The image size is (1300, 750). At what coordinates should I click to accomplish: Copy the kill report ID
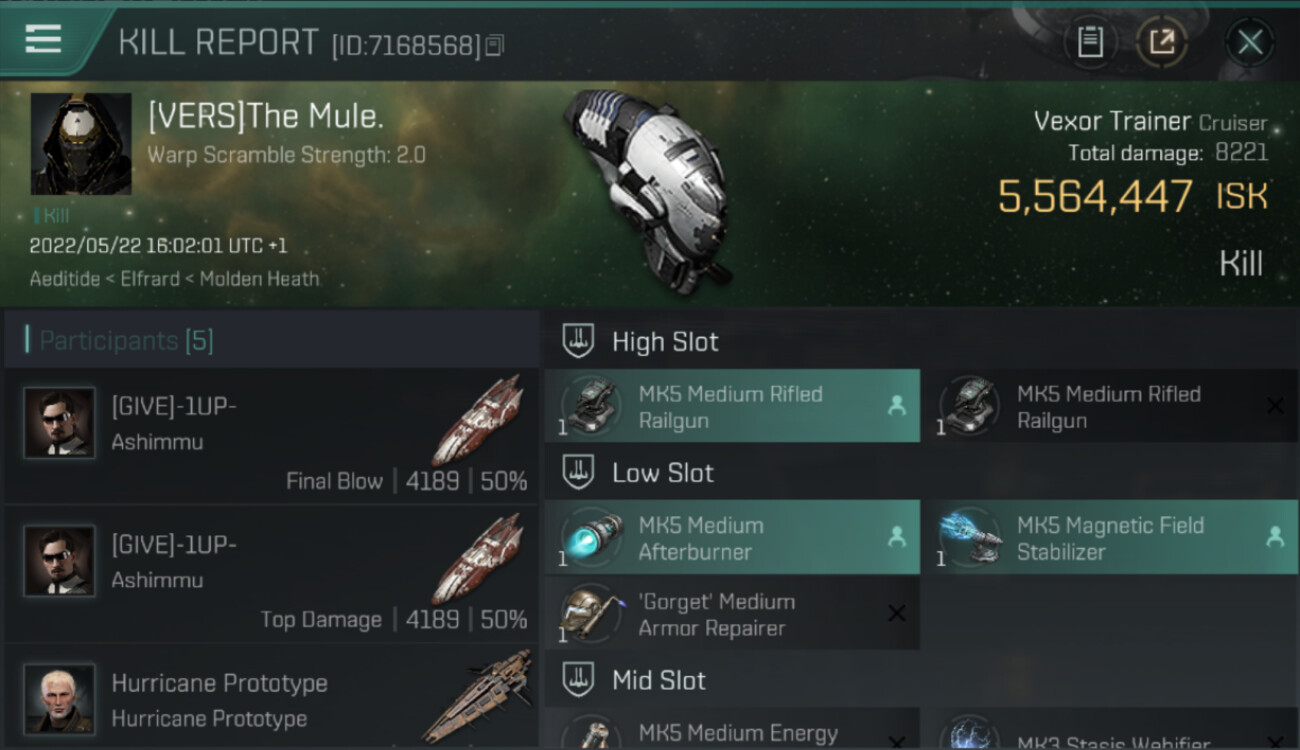click(x=496, y=45)
